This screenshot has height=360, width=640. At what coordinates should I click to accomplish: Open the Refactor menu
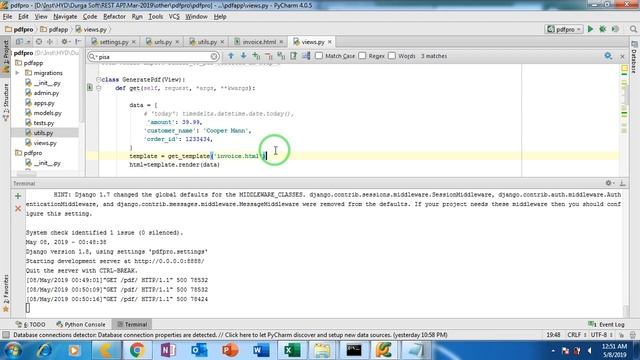(114, 17)
